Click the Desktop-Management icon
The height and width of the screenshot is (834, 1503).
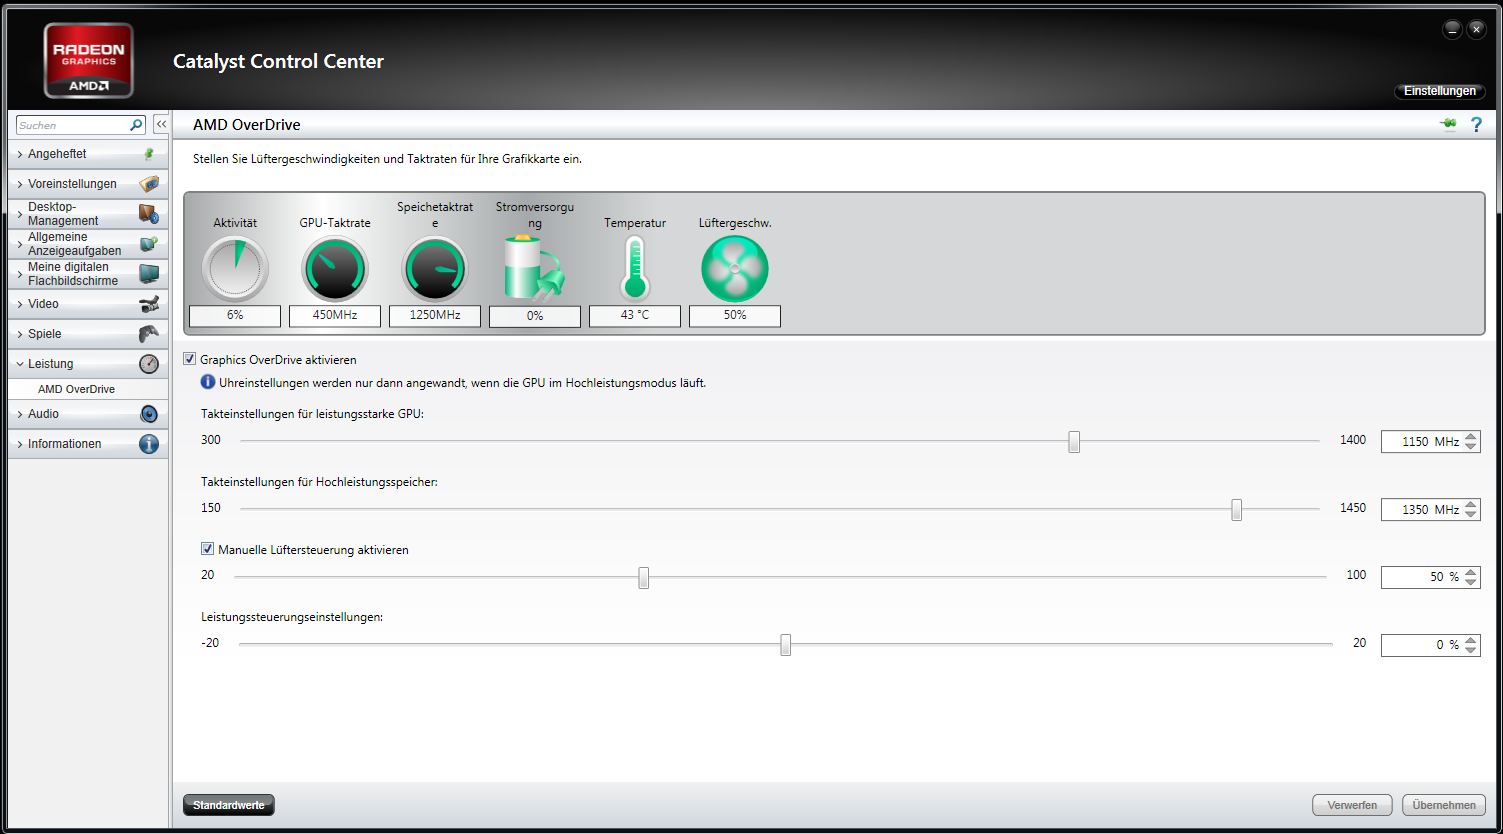coord(149,214)
